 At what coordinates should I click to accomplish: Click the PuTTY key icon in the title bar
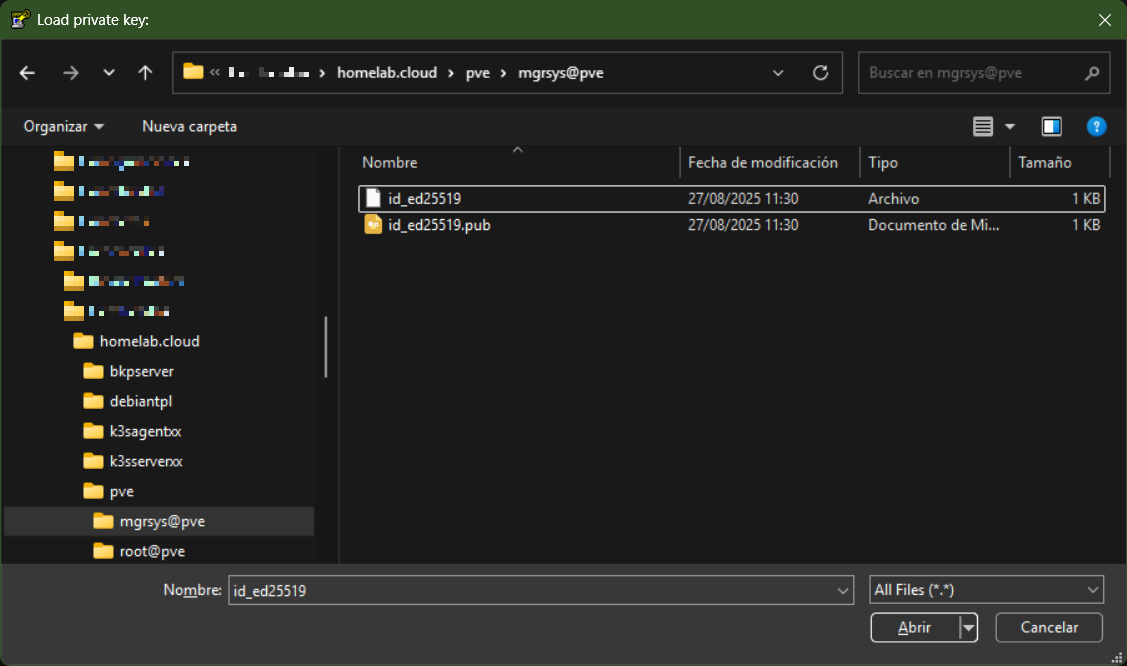19,18
